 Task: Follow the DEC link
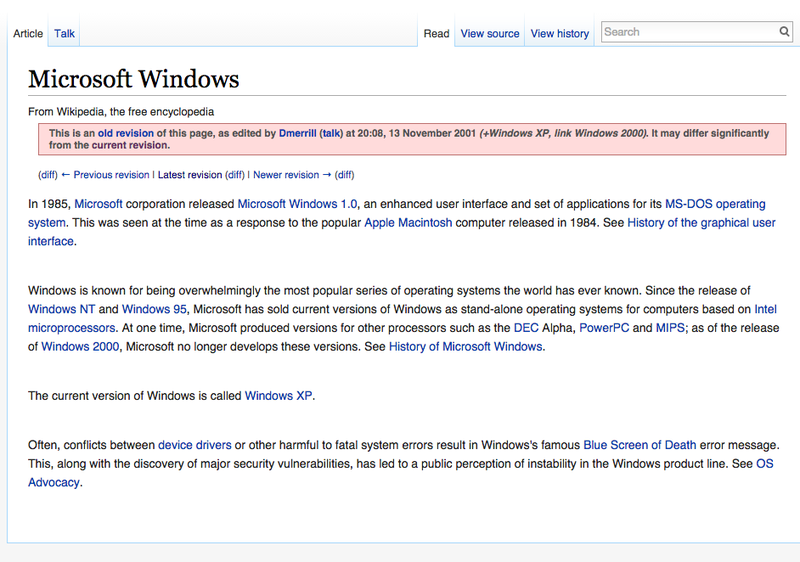526,328
